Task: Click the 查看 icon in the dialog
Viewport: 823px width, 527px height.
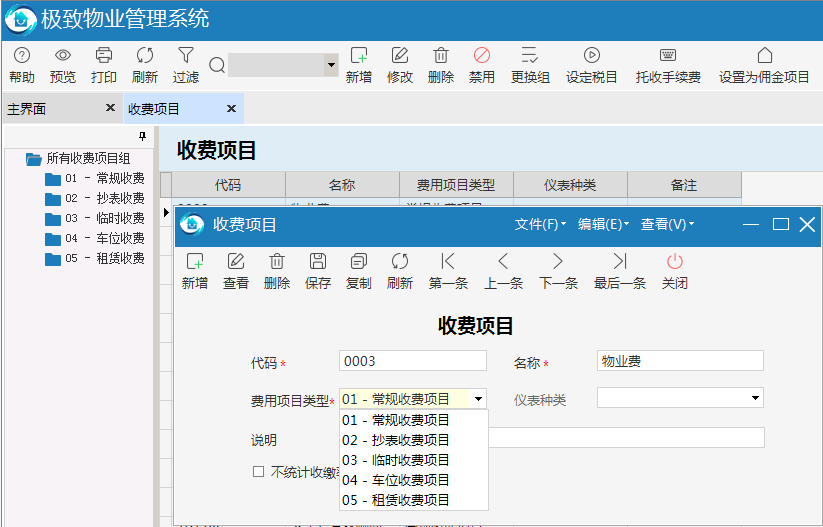Action: click(x=236, y=261)
